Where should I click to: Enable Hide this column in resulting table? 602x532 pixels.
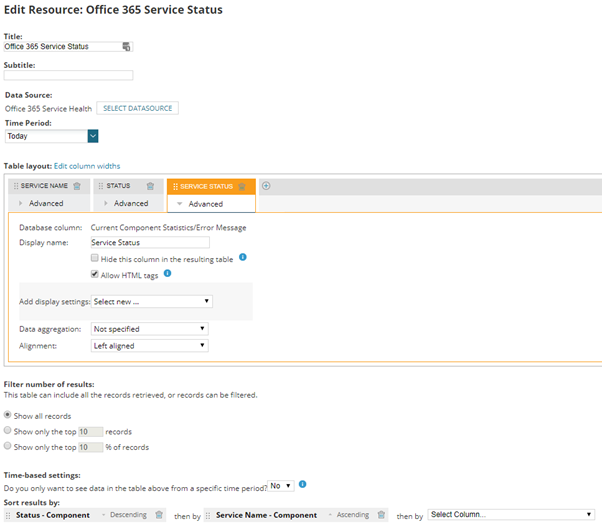[x=94, y=258]
